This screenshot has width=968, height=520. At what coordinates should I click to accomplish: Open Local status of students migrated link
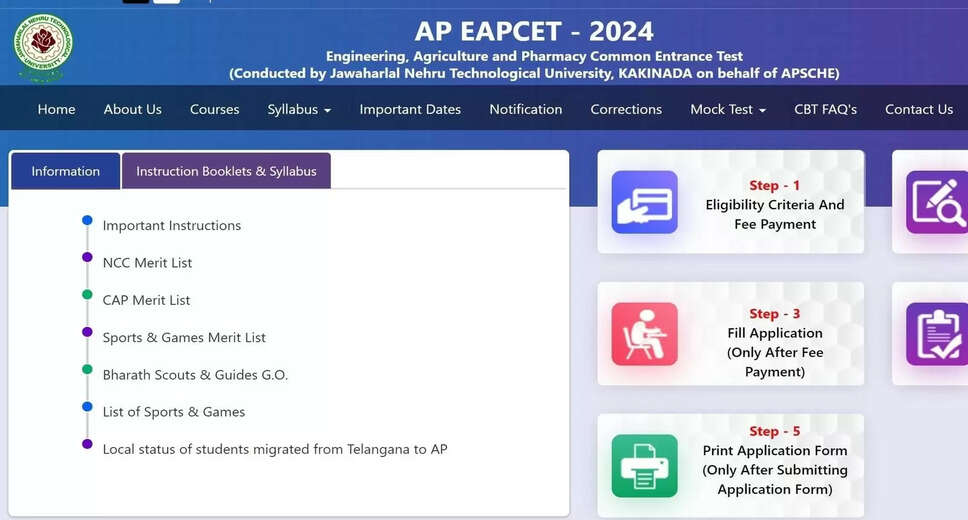coord(275,450)
